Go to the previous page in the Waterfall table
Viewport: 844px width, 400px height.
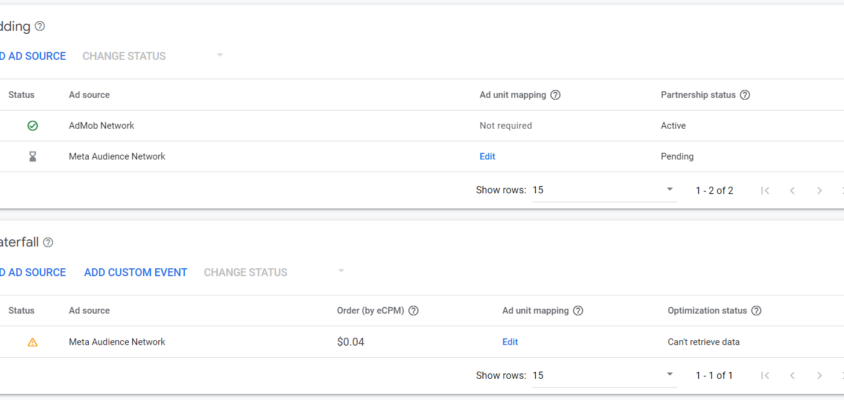point(792,376)
